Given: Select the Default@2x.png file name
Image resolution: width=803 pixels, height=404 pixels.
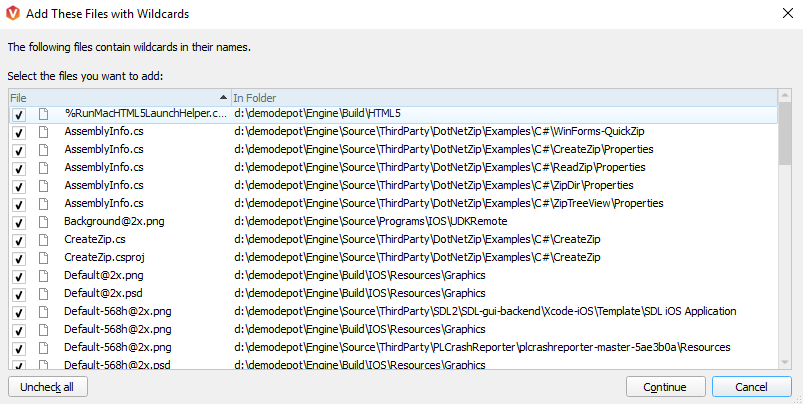Looking at the screenshot, I should 103,275.
